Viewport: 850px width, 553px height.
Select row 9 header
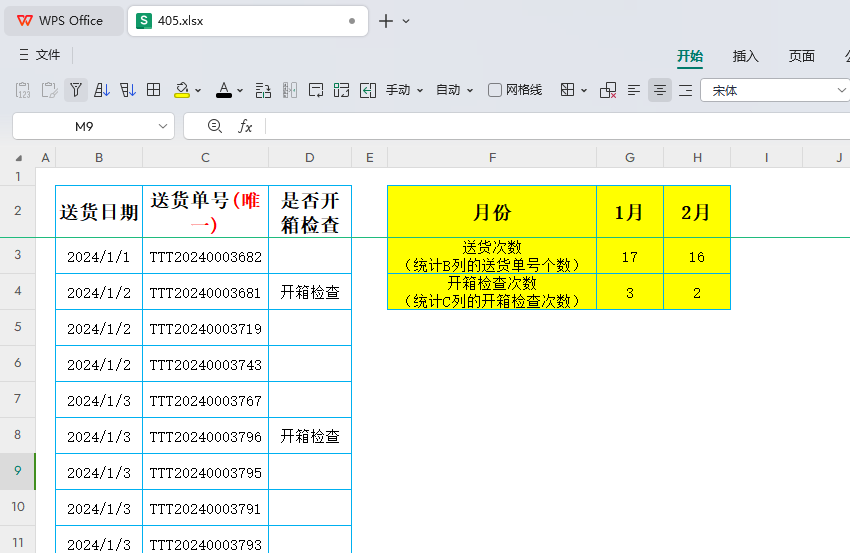pos(18,471)
